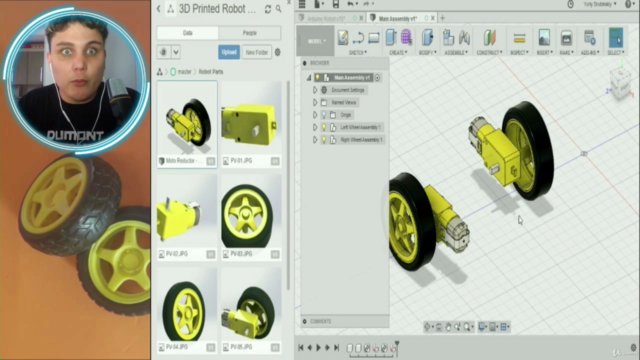Open the Add-Ins scripts icon

(590, 38)
